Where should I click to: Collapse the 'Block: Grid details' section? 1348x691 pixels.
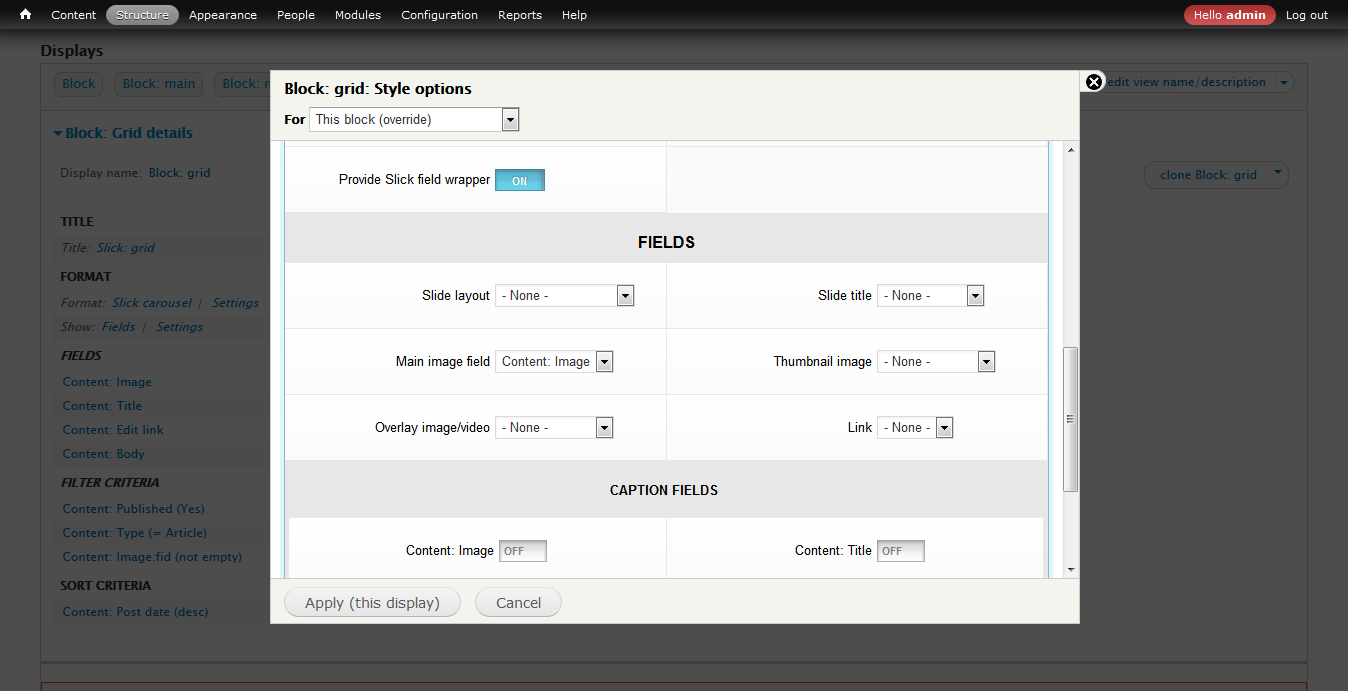[x=57, y=132]
